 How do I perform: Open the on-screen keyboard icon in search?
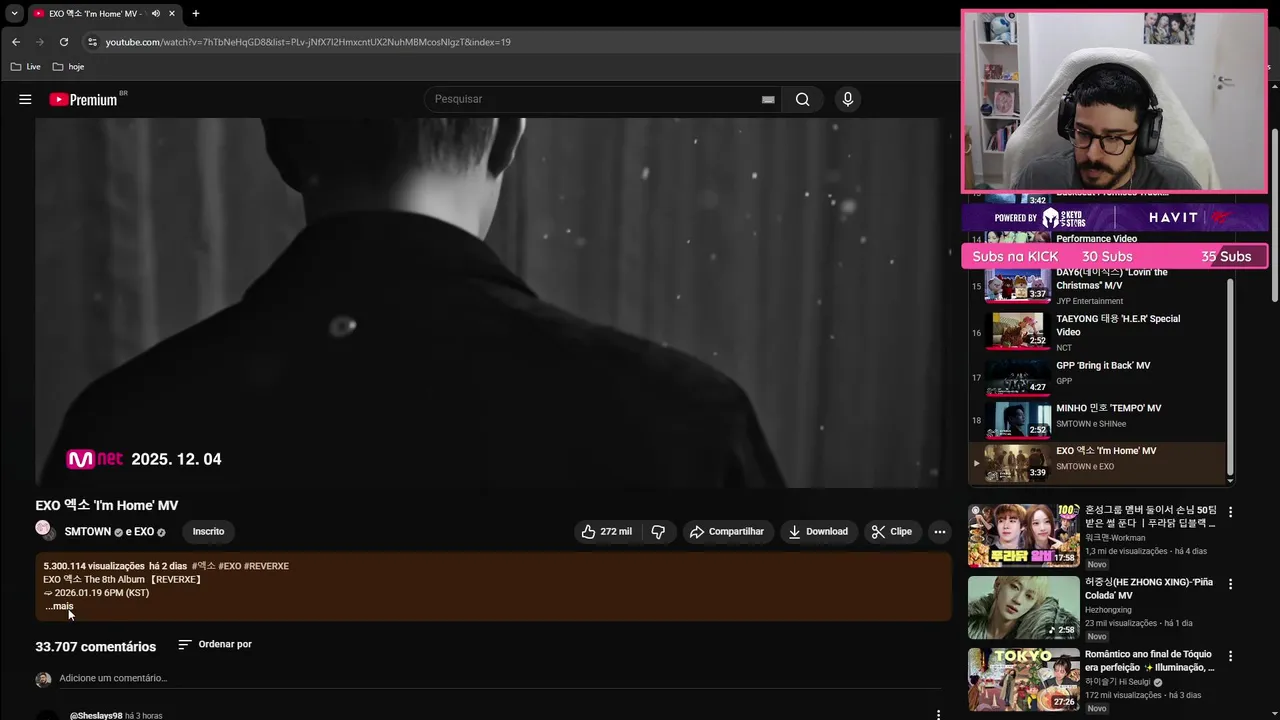[768, 100]
